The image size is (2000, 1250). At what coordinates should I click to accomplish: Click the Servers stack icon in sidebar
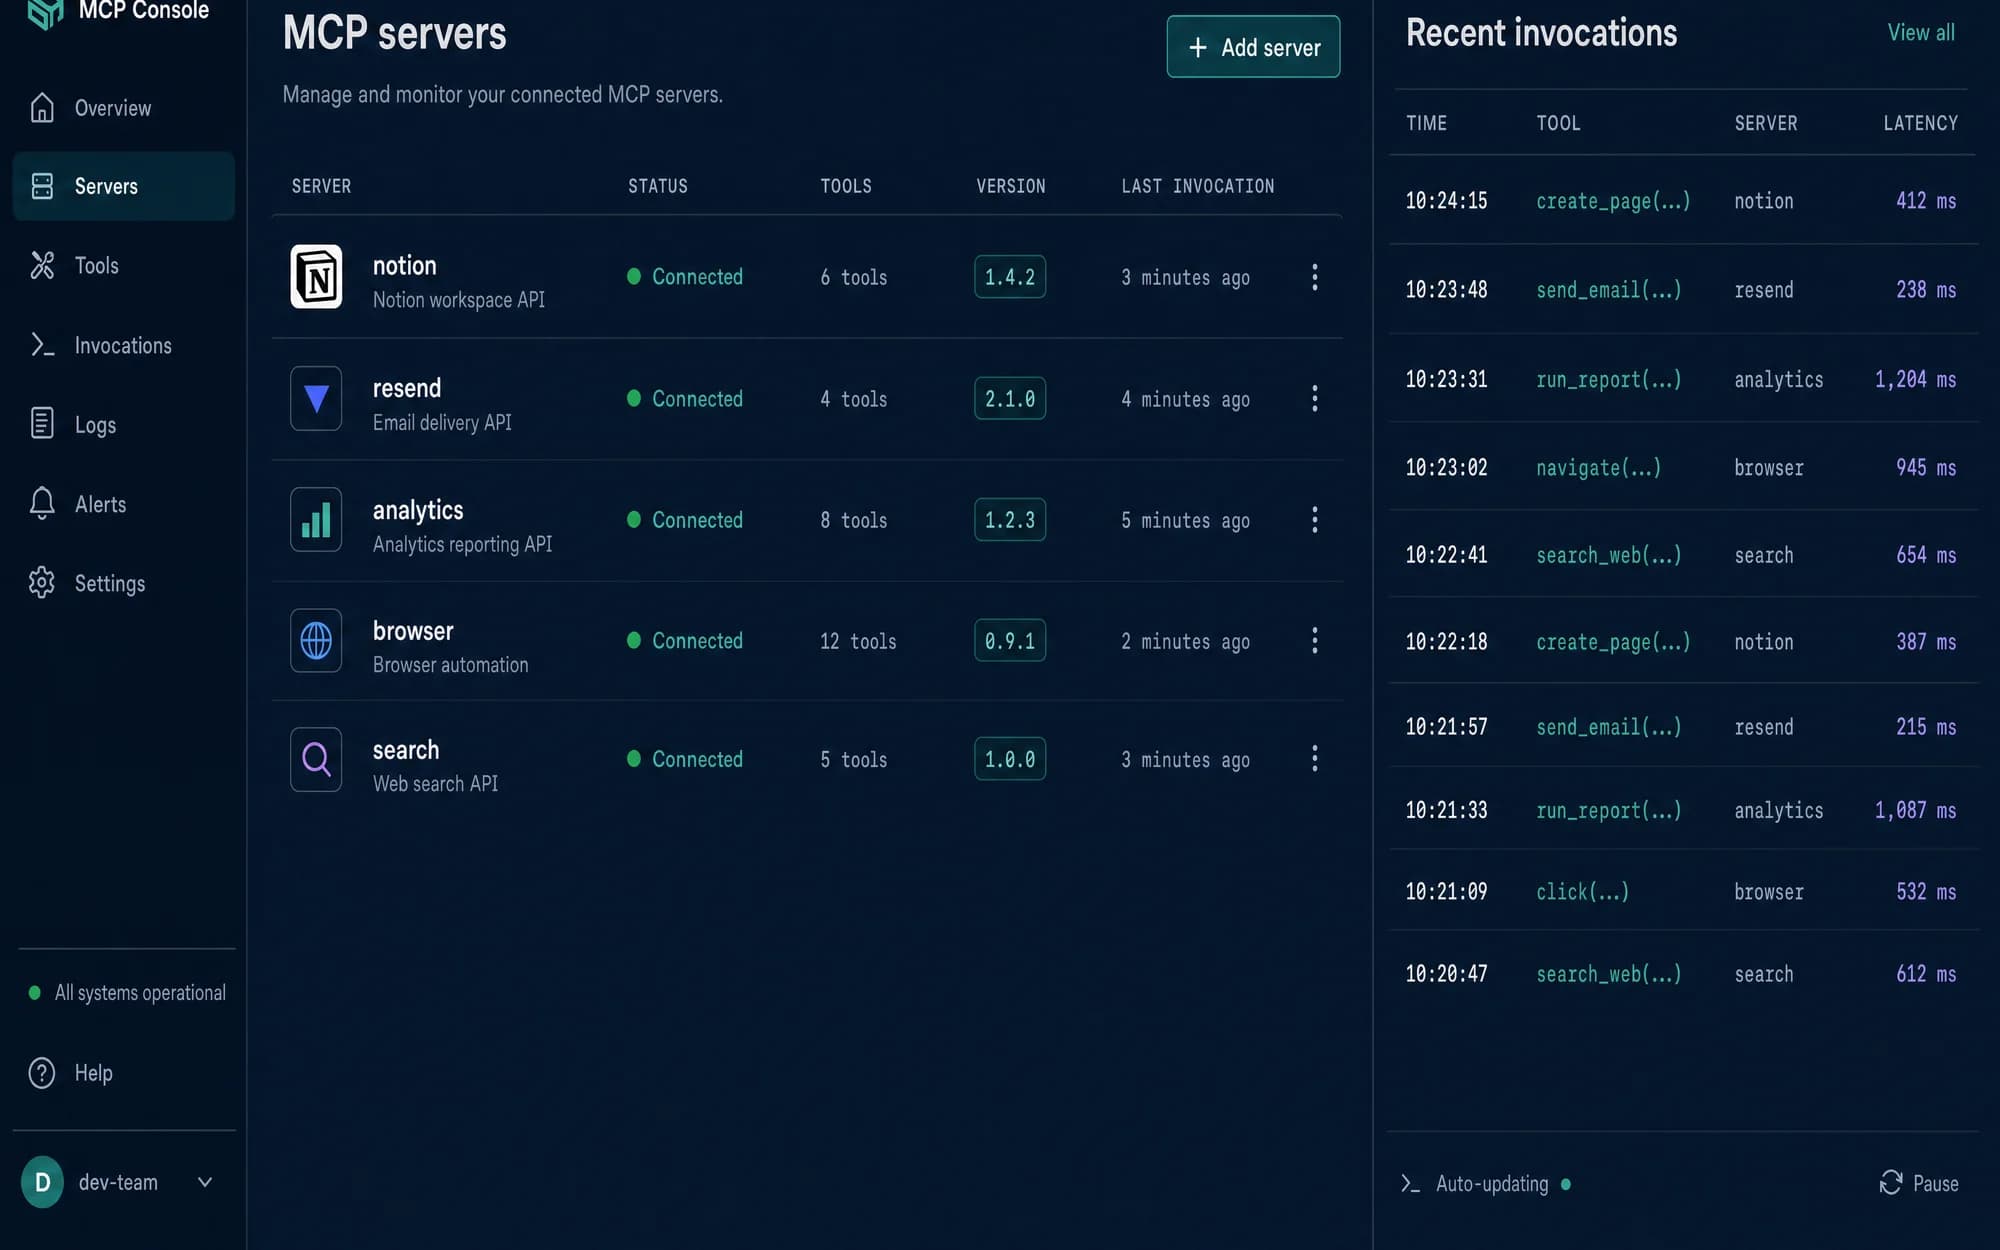[x=42, y=186]
